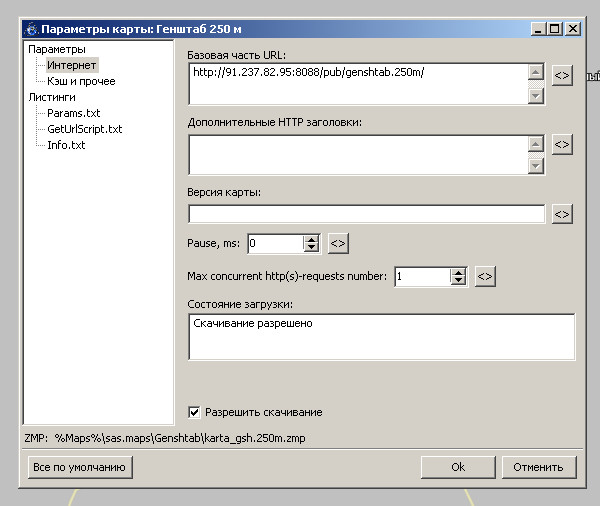Toggle the 'Разрешить скачивание' checkbox
600x506 pixels.
point(194,411)
